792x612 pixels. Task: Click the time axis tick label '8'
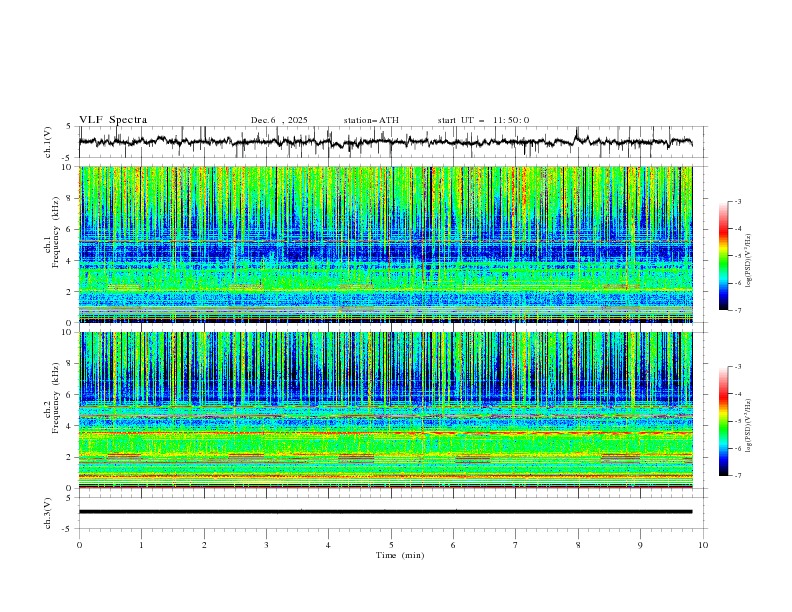[x=578, y=545]
